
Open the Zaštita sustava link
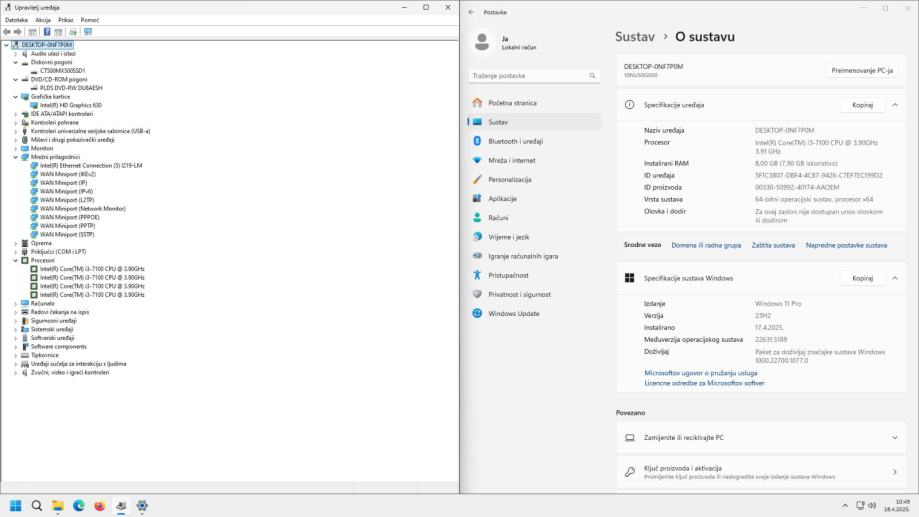point(773,246)
